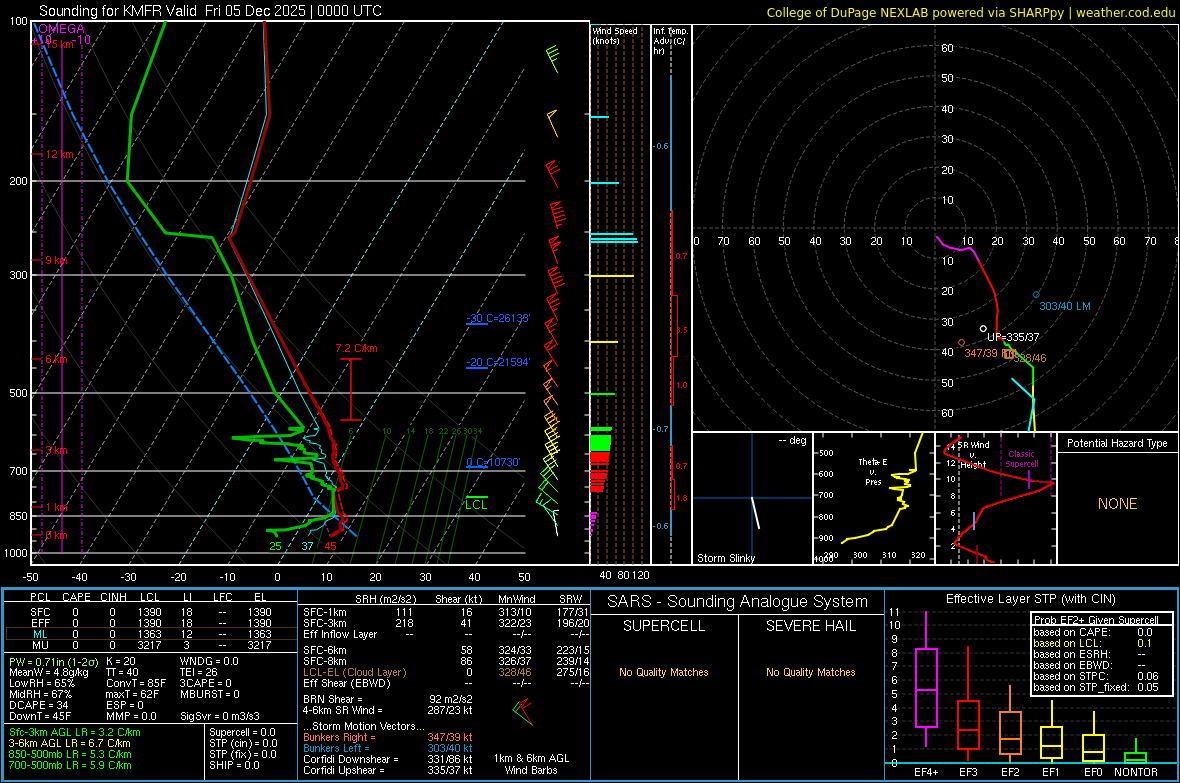Image resolution: width=1180 pixels, height=783 pixels.
Task: Click the 'Storm Slinky' inset label
Action: pyautogui.click(x=725, y=558)
